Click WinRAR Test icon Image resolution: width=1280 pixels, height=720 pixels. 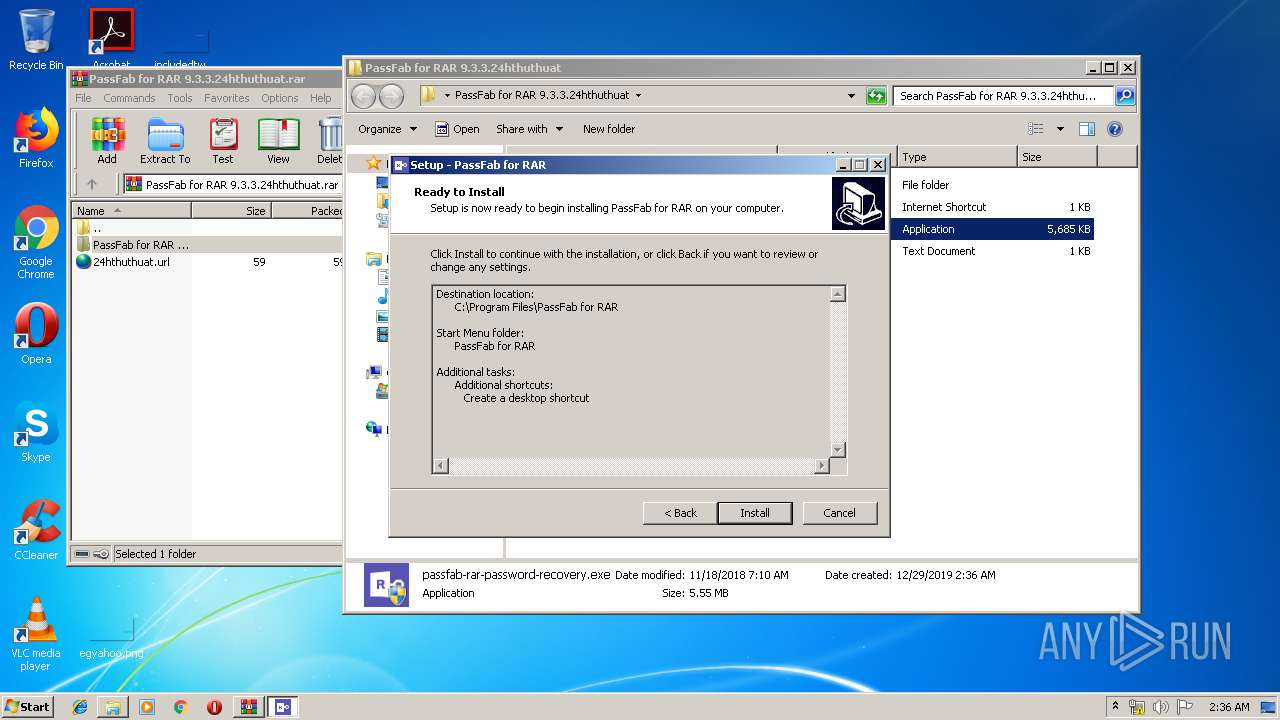pyautogui.click(x=223, y=141)
